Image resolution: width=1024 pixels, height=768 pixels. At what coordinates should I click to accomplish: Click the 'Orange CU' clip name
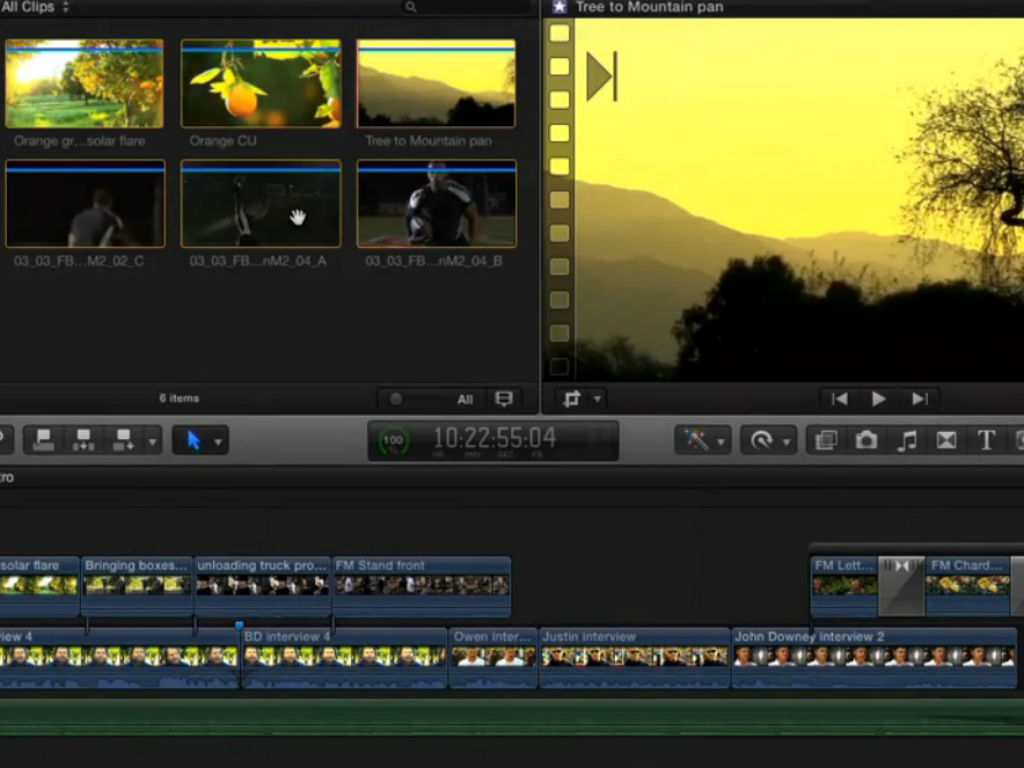click(223, 140)
